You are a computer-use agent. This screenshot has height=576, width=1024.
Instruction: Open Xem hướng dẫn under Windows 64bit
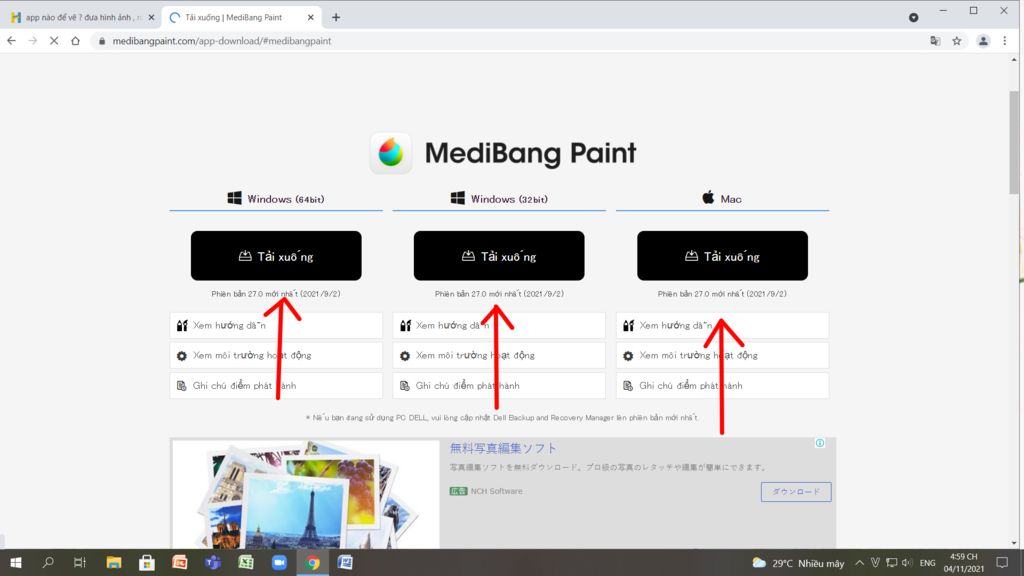[276, 325]
